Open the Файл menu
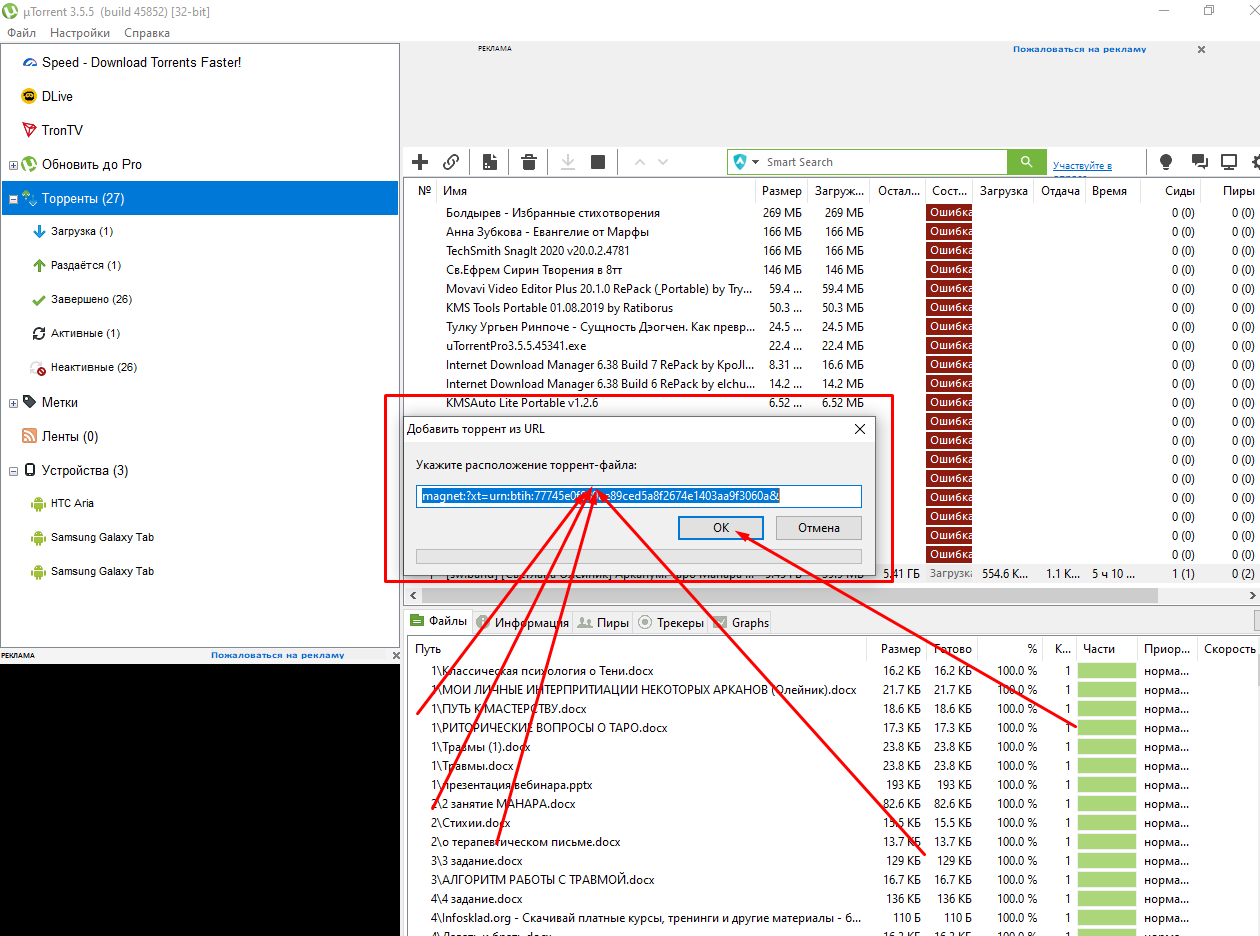 [21, 33]
